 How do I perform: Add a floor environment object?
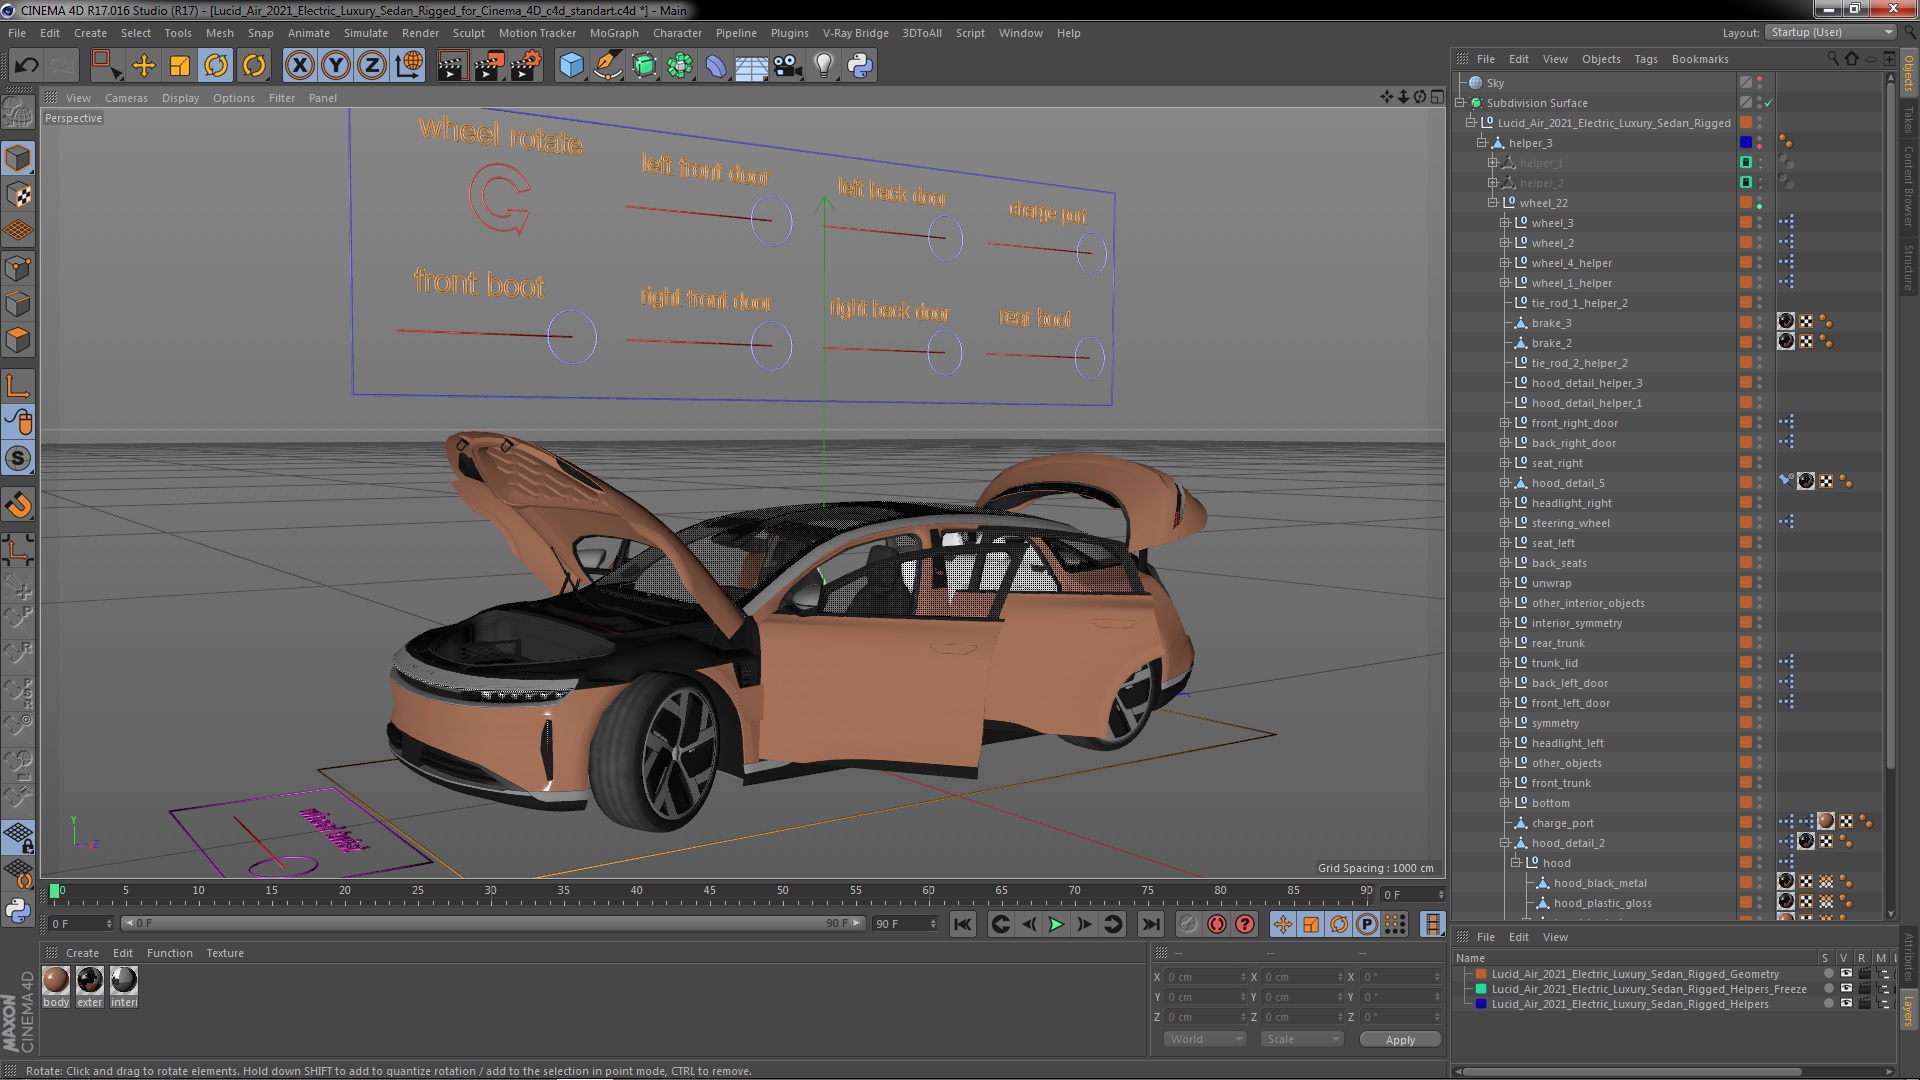751,66
